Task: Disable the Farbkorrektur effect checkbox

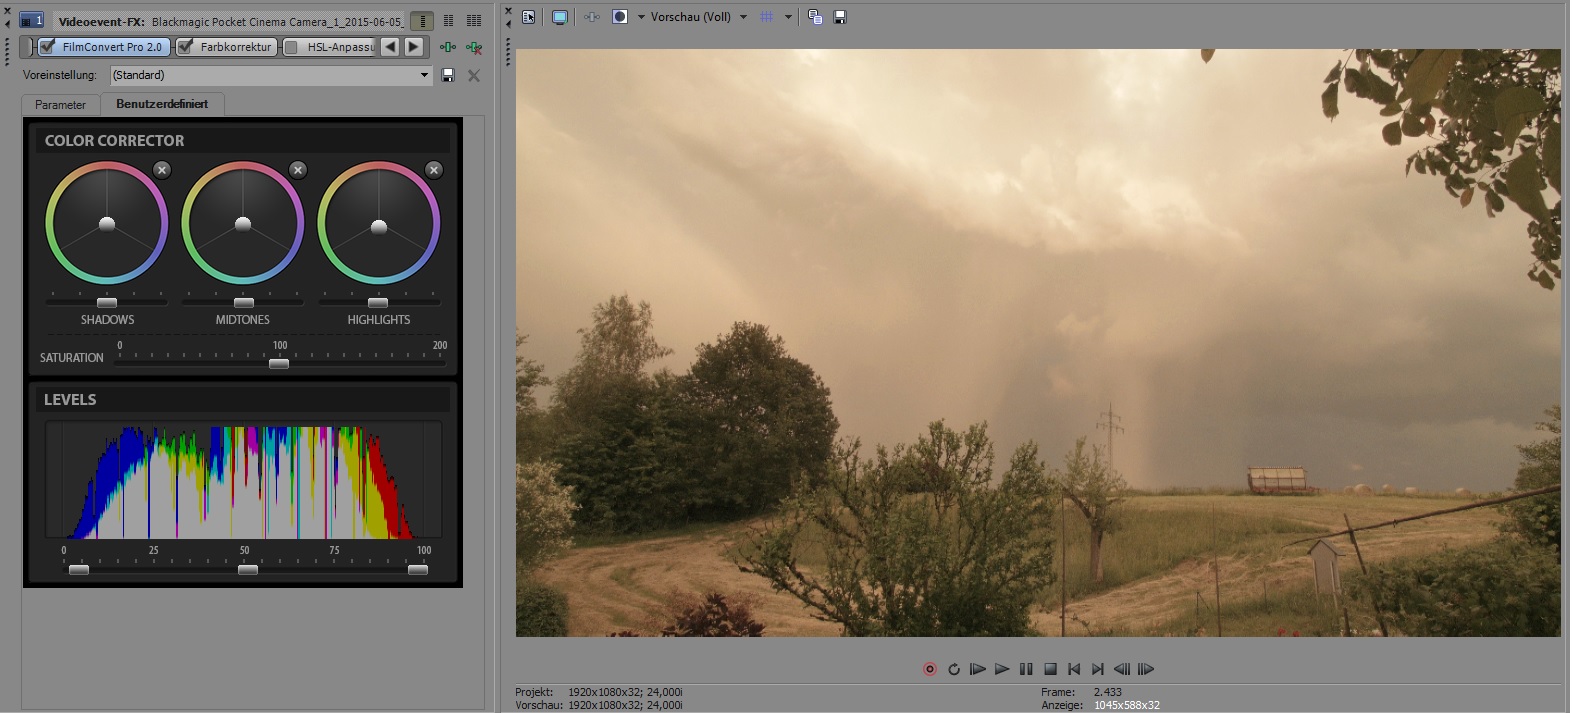Action: pos(185,47)
